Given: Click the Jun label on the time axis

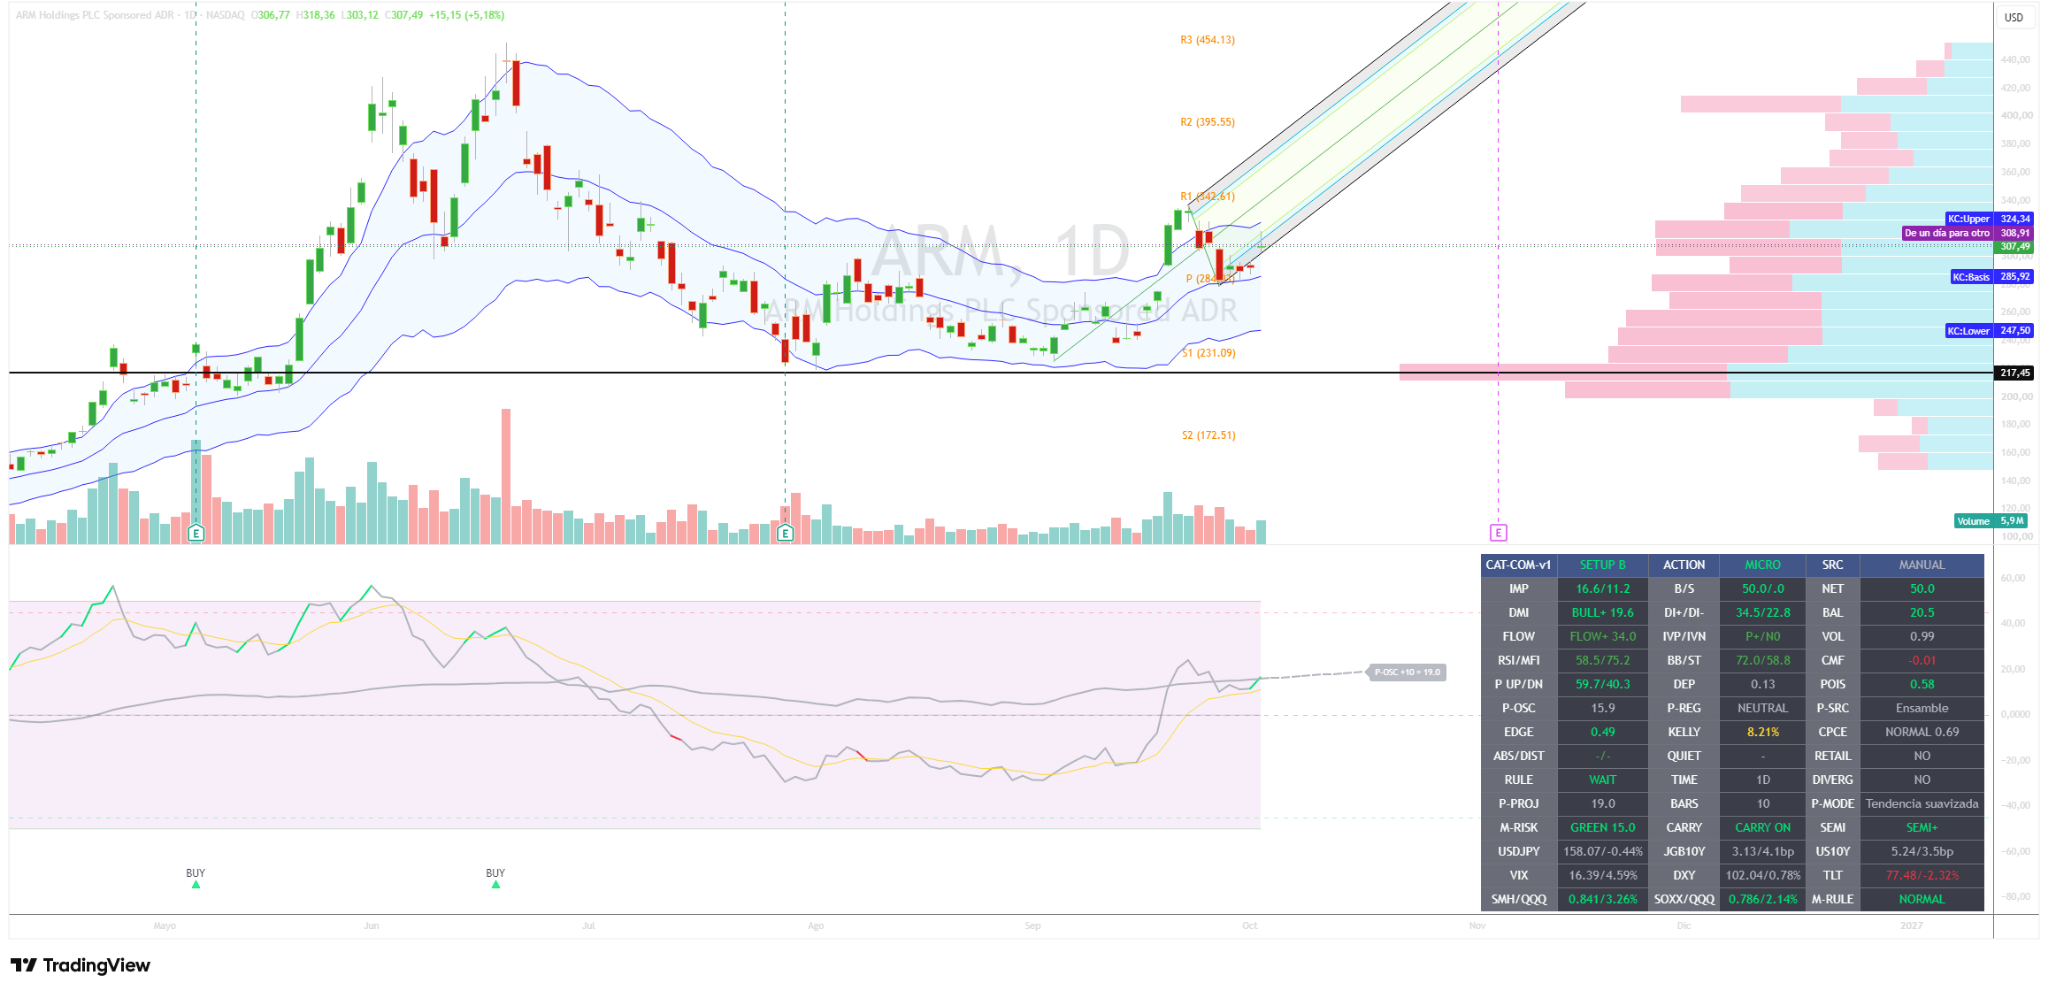Looking at the screenshot, I should (372, 926).
